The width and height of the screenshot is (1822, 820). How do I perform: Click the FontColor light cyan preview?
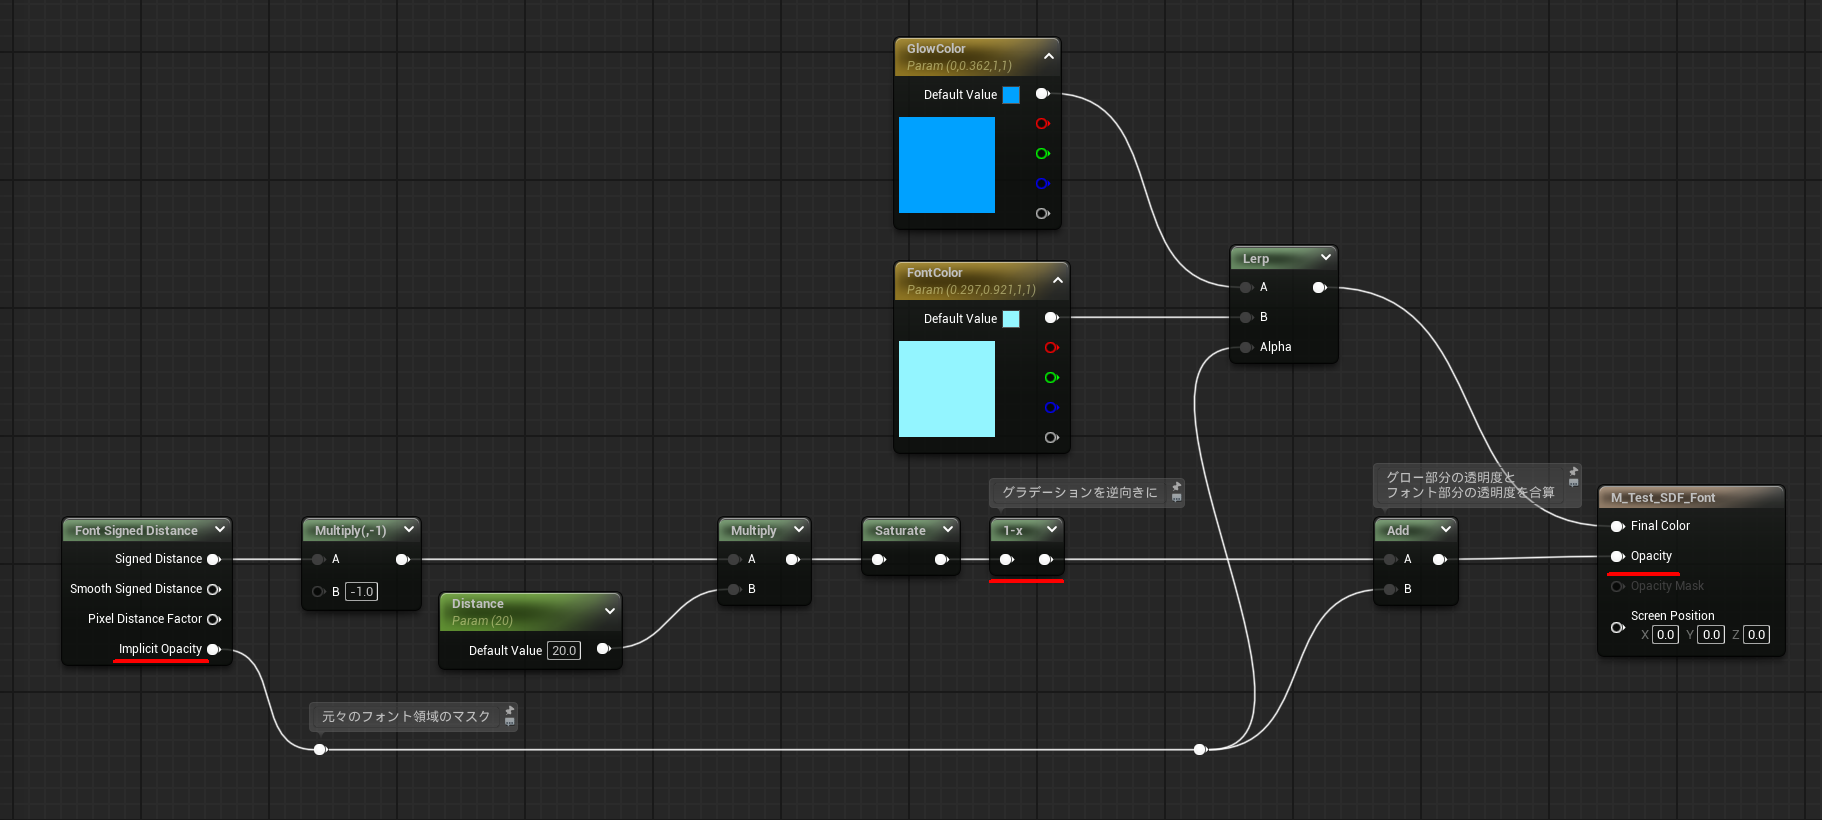(946, 389)
